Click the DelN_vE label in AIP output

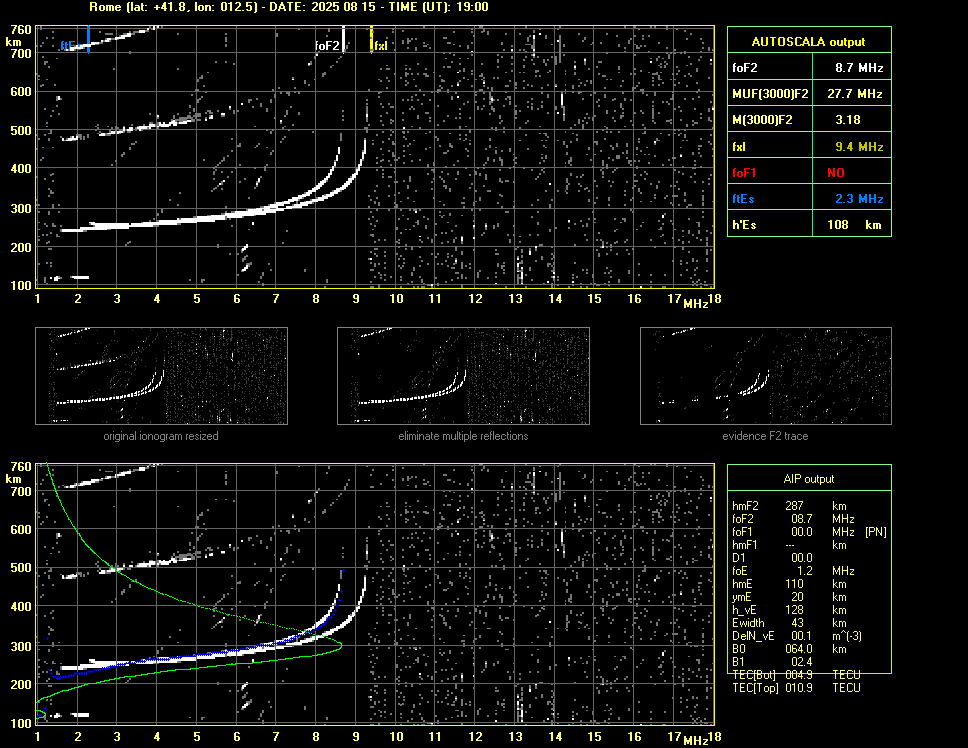(x=753, y=636)
